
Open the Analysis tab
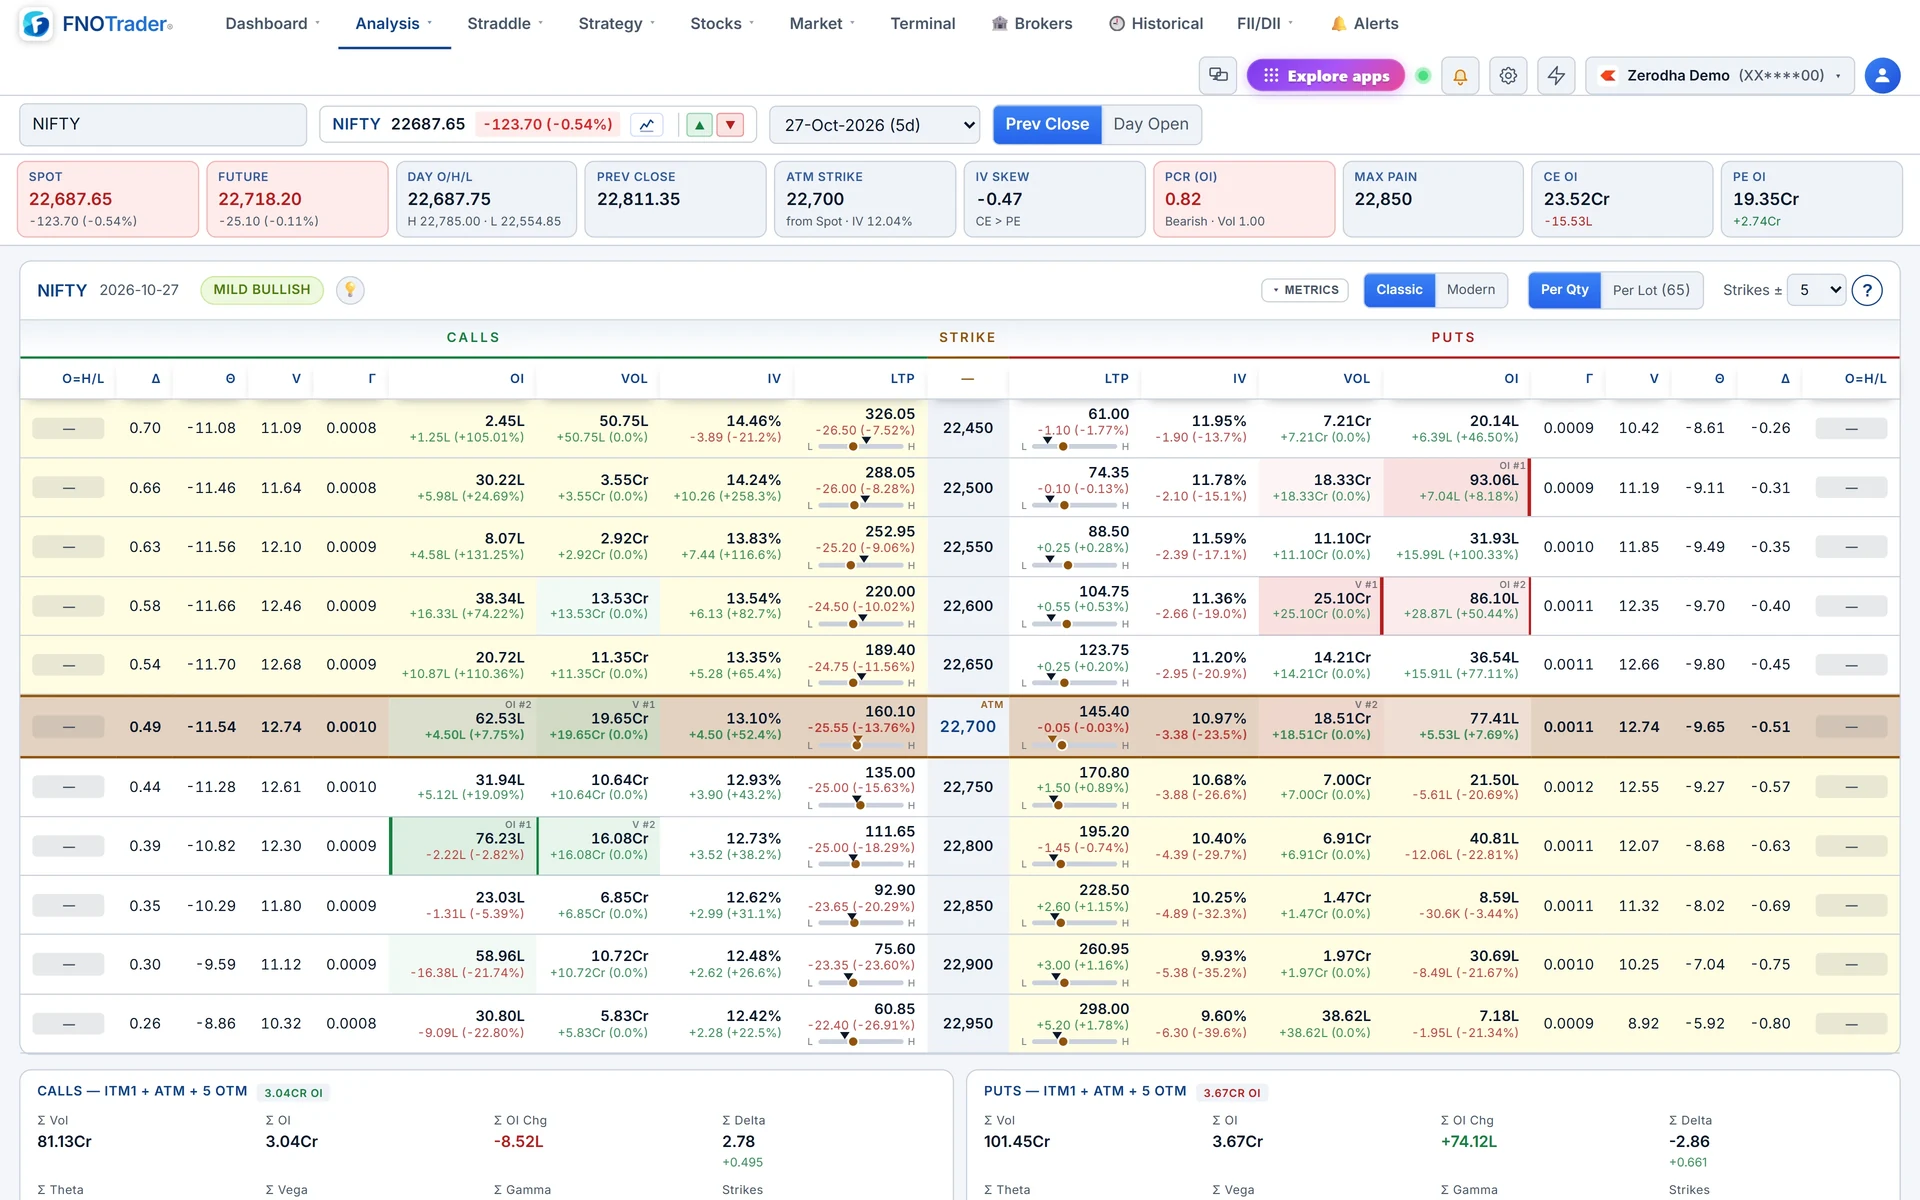[x=394, y=23]
